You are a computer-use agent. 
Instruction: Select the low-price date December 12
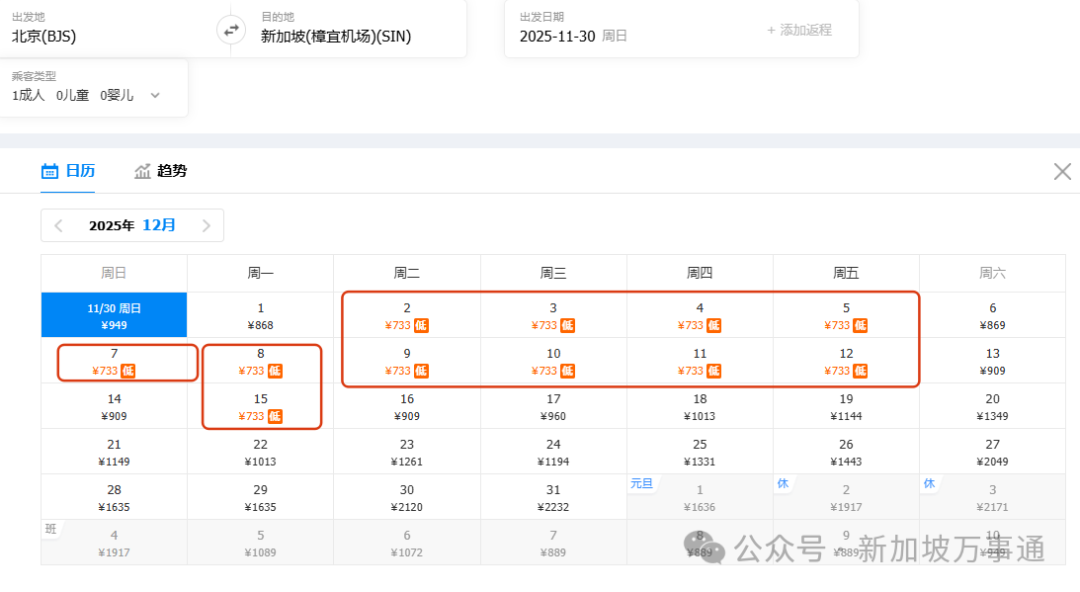(x=845, y=362)
